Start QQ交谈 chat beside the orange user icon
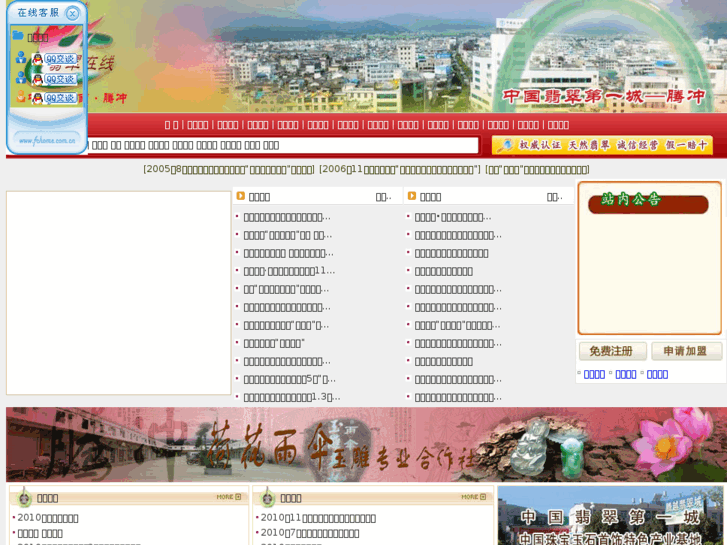Screen dimensions: 727x545 point(54,98)
